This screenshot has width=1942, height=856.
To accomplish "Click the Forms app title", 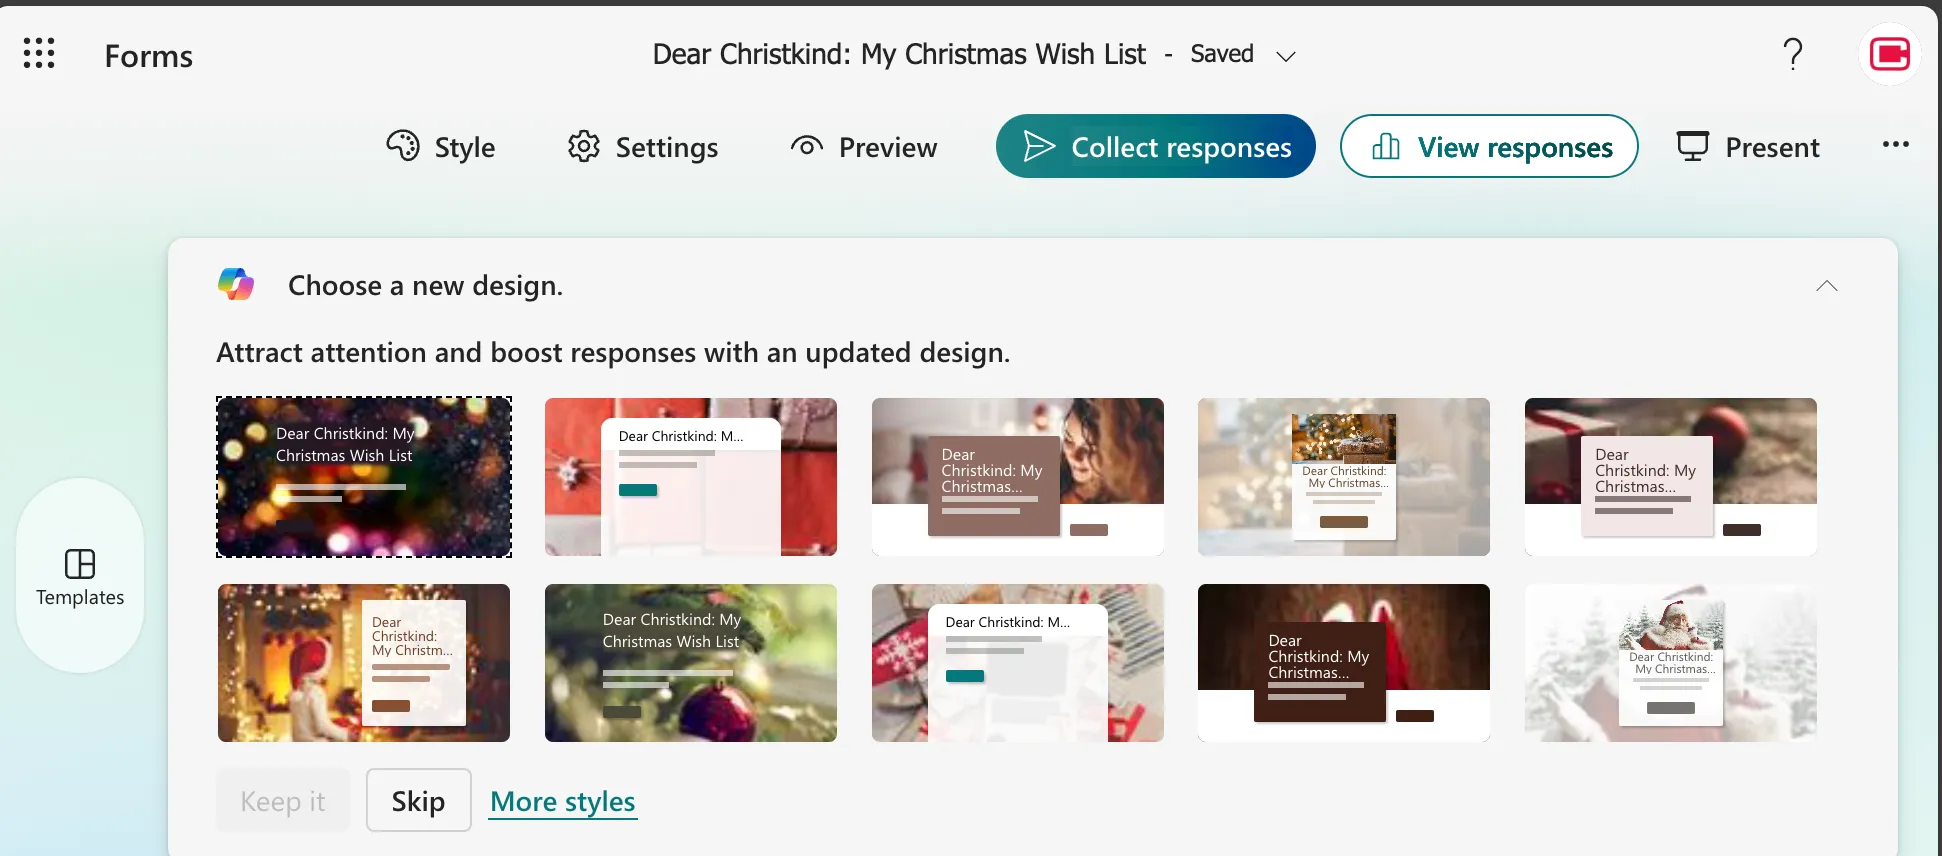I will [x=148, y=56].
